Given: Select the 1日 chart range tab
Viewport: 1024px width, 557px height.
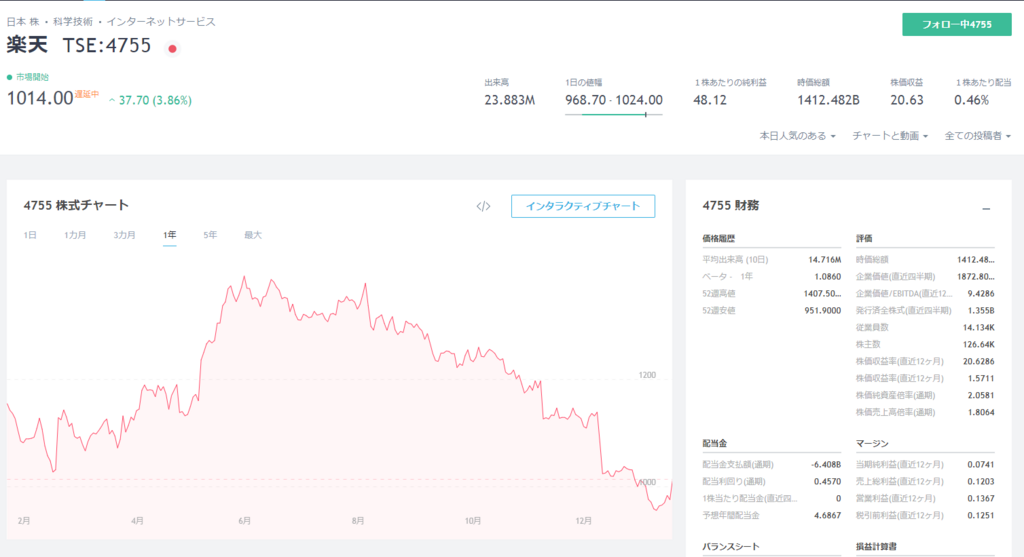Looking at the screenshot, I should [x=30, y=235].
